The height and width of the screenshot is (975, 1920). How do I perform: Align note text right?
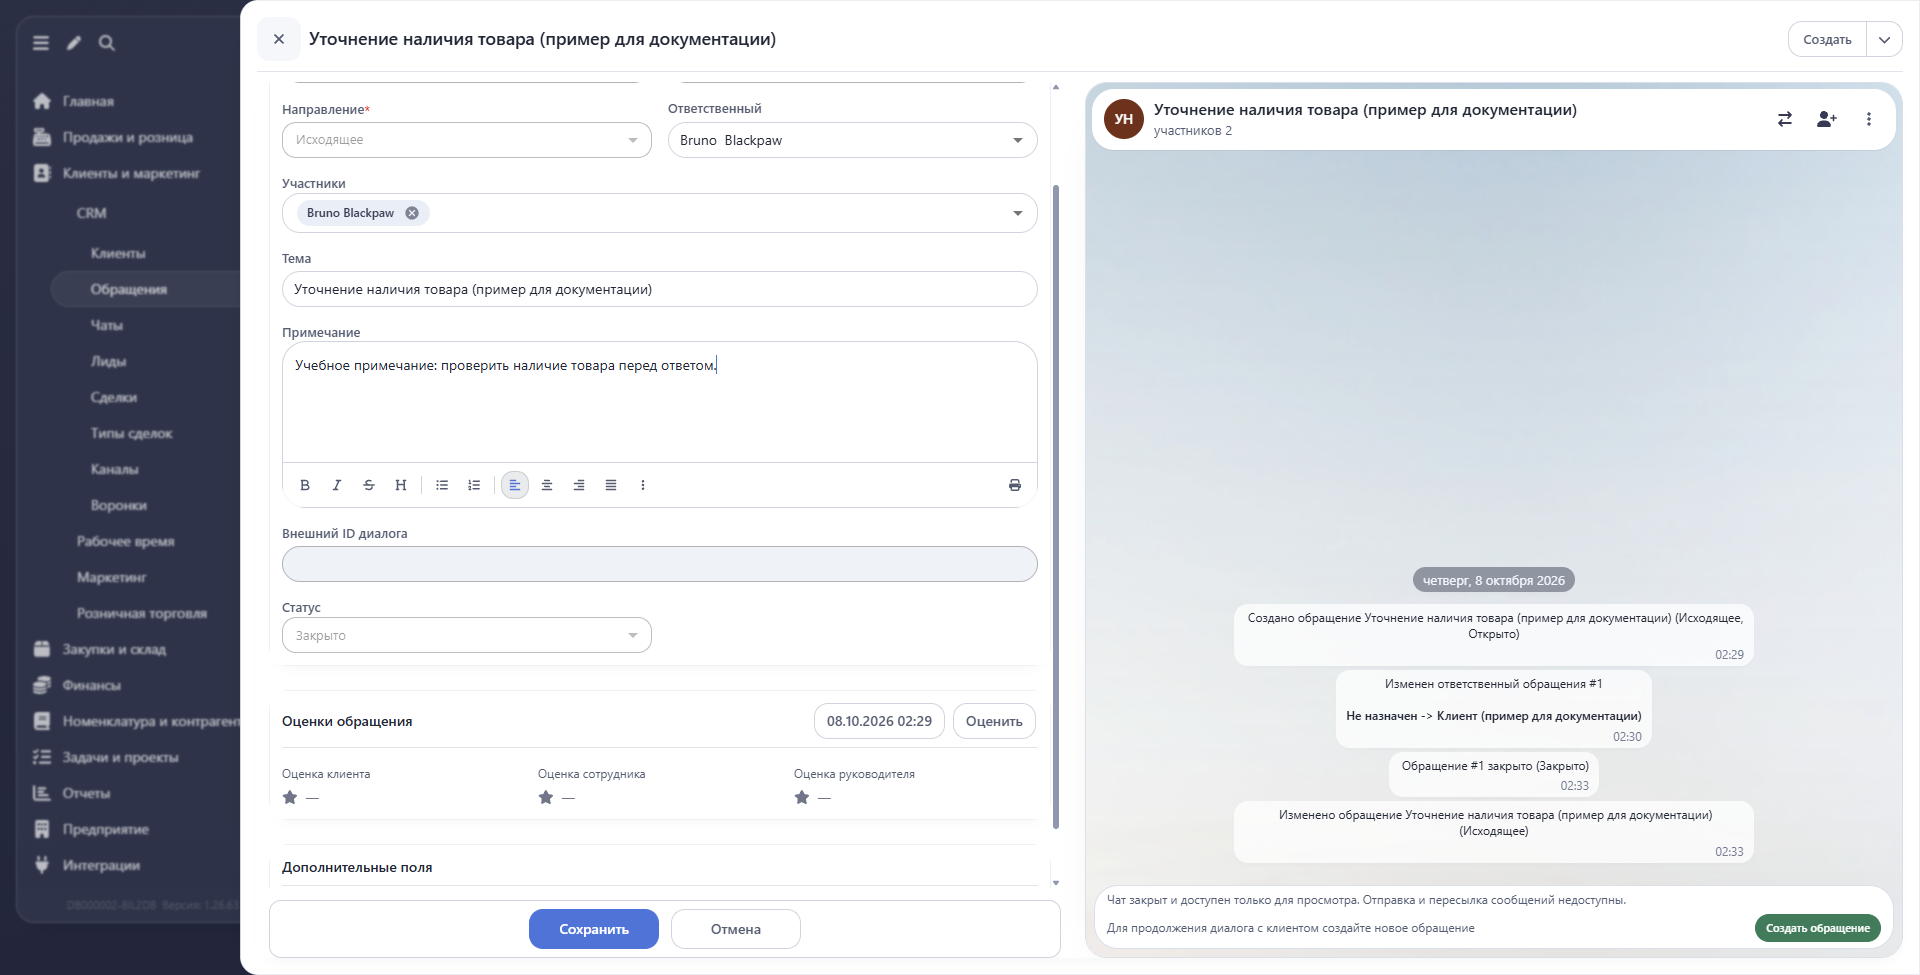tap(579, 485)
